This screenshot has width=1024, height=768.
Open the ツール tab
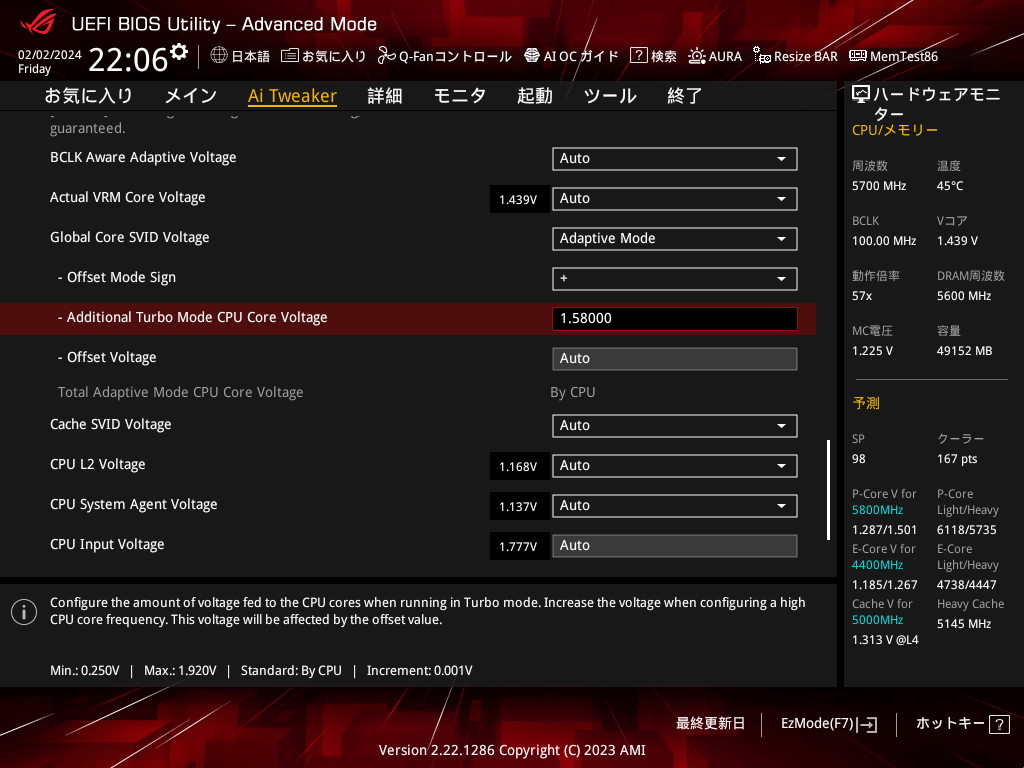[x=610, y=95]
